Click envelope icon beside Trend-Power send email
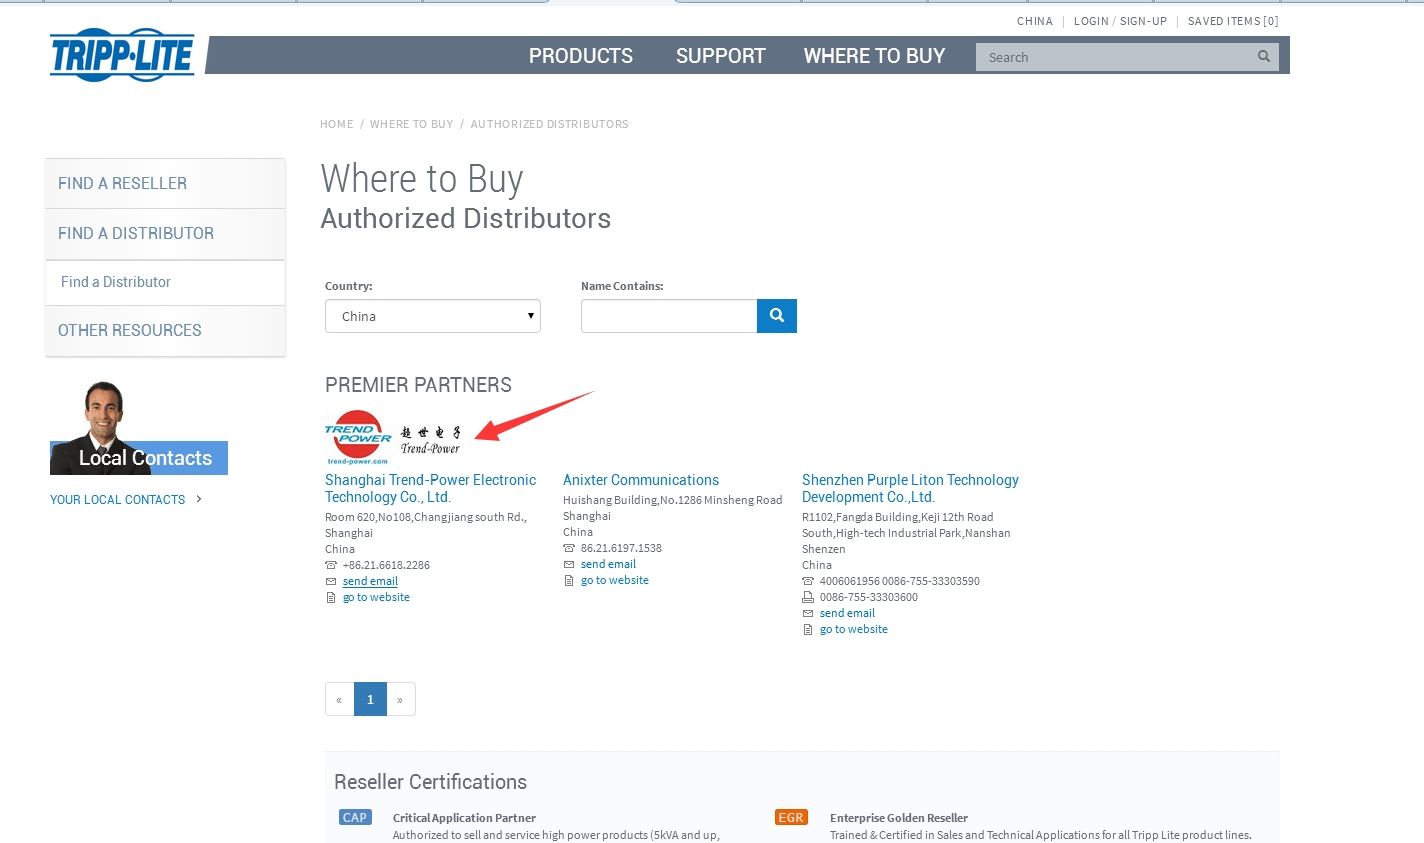Screen dimensions: 1424x843 (331, 581)
